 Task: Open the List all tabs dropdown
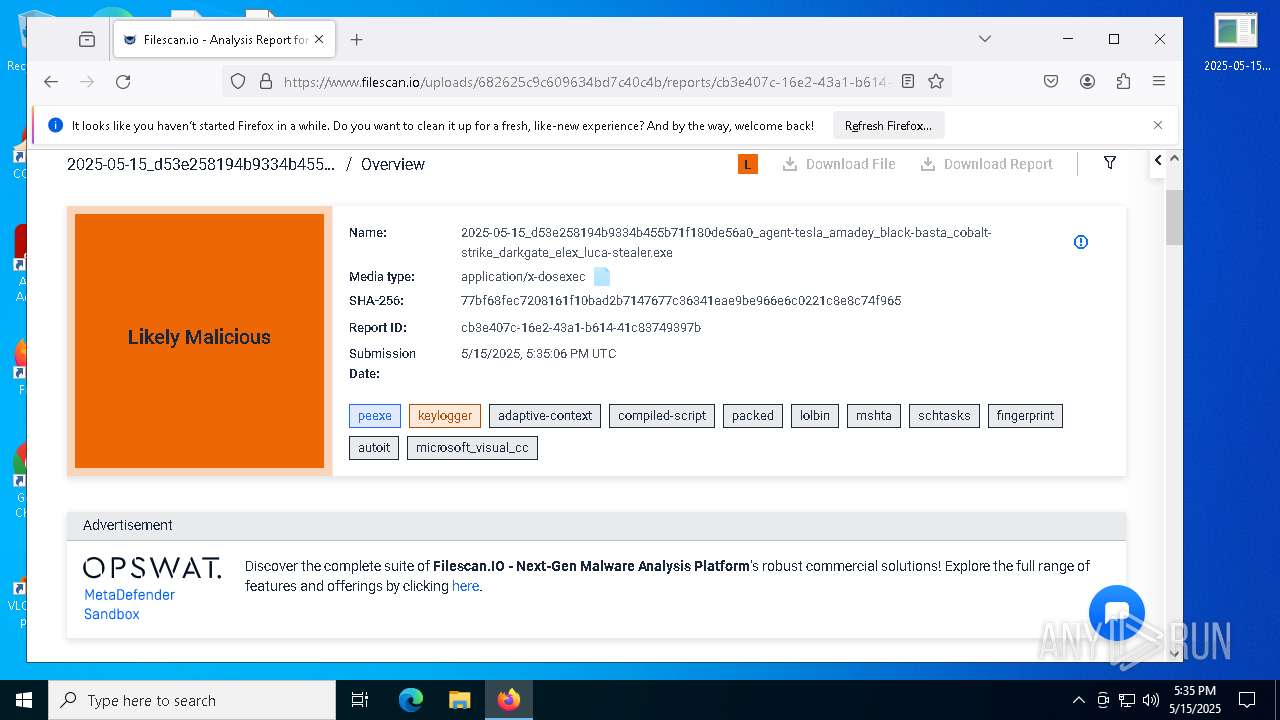(984, 39)
